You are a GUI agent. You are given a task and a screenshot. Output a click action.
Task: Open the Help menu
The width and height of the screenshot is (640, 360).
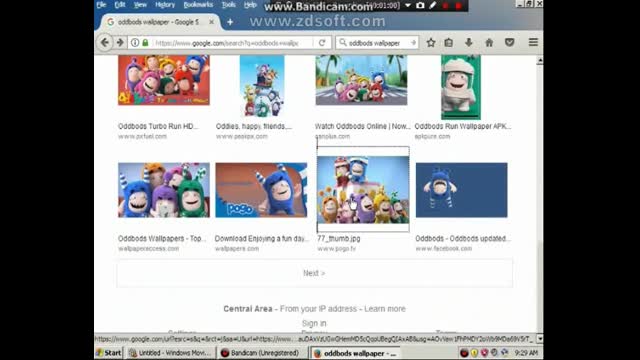[250, 5]
